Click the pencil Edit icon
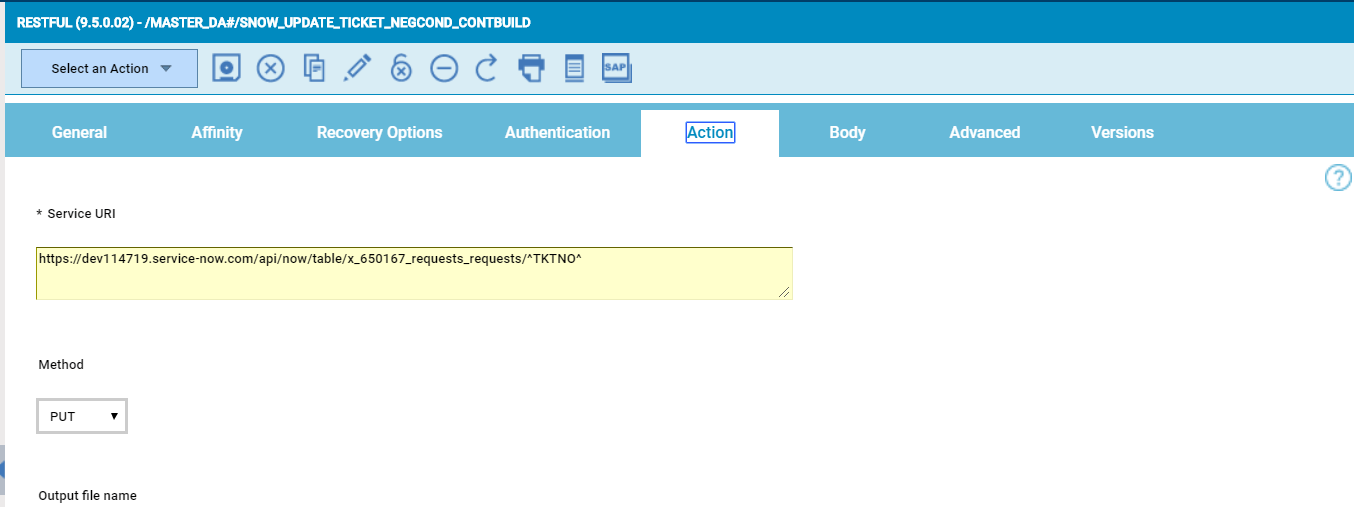Viewport: 1354px width, 507px height. [x=357, y=68]
